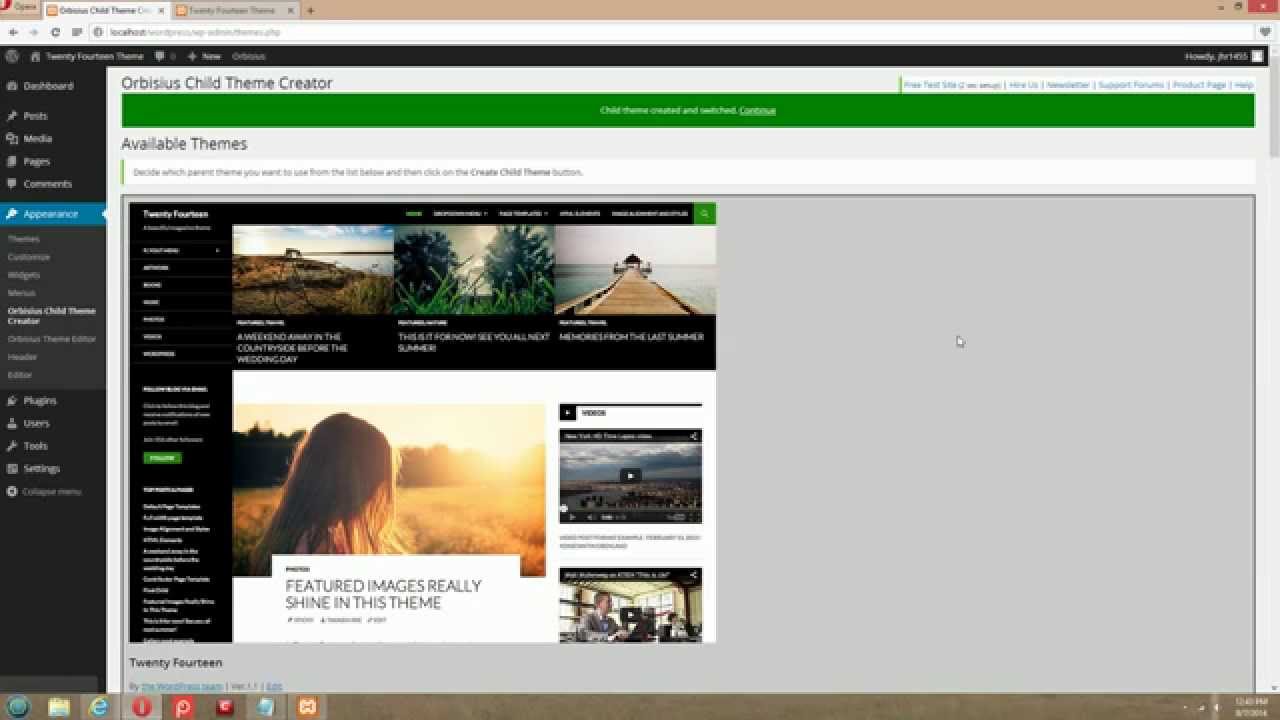
Task: Click the Media library icon
Action: [12, 139]
